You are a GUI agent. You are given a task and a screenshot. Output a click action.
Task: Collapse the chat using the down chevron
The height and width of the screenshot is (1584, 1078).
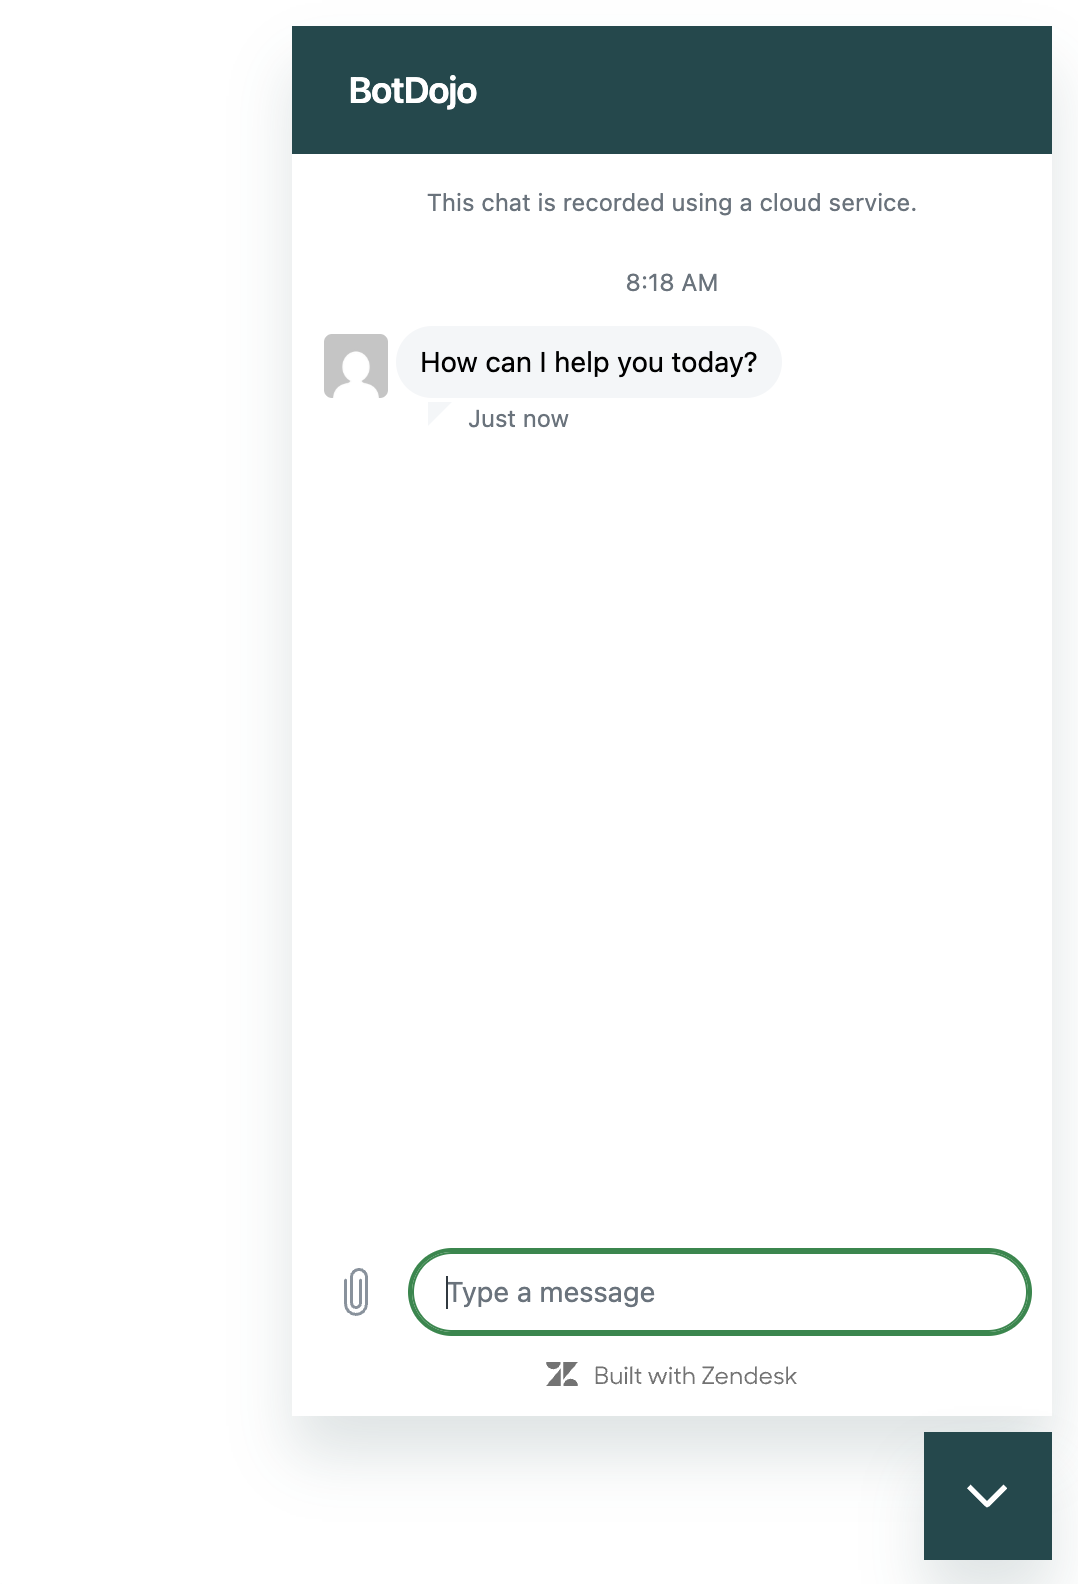click(987, 1495)
